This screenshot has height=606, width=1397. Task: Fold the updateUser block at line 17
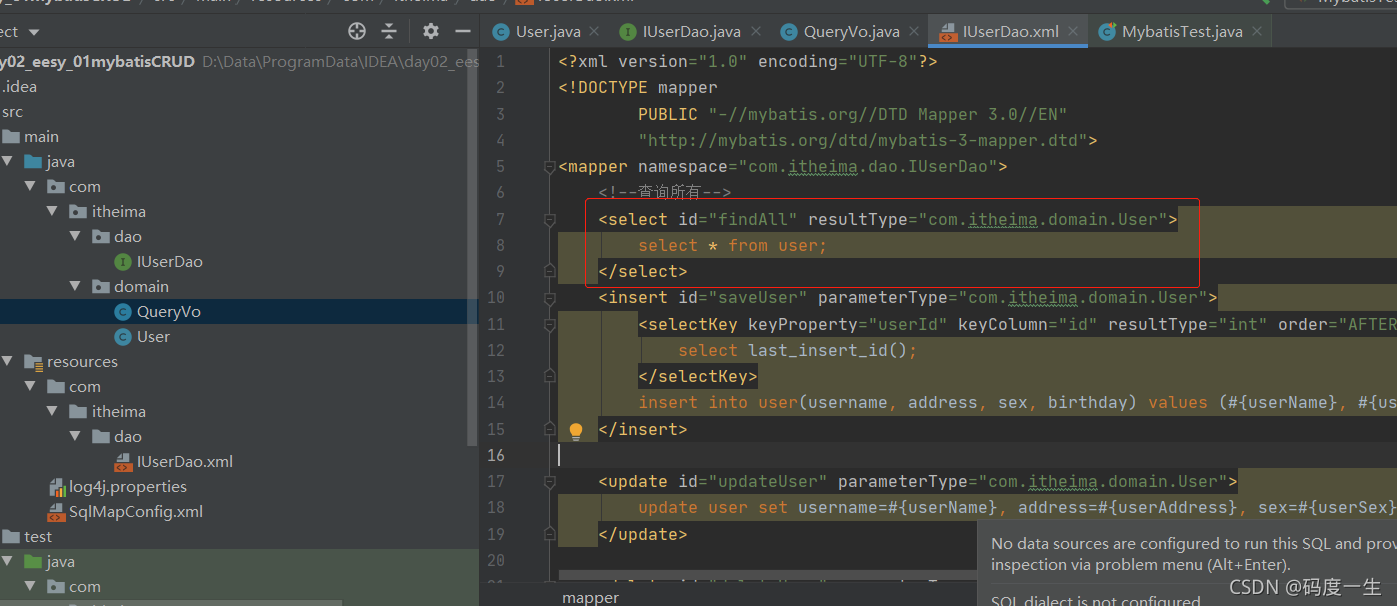coord(549,481)
